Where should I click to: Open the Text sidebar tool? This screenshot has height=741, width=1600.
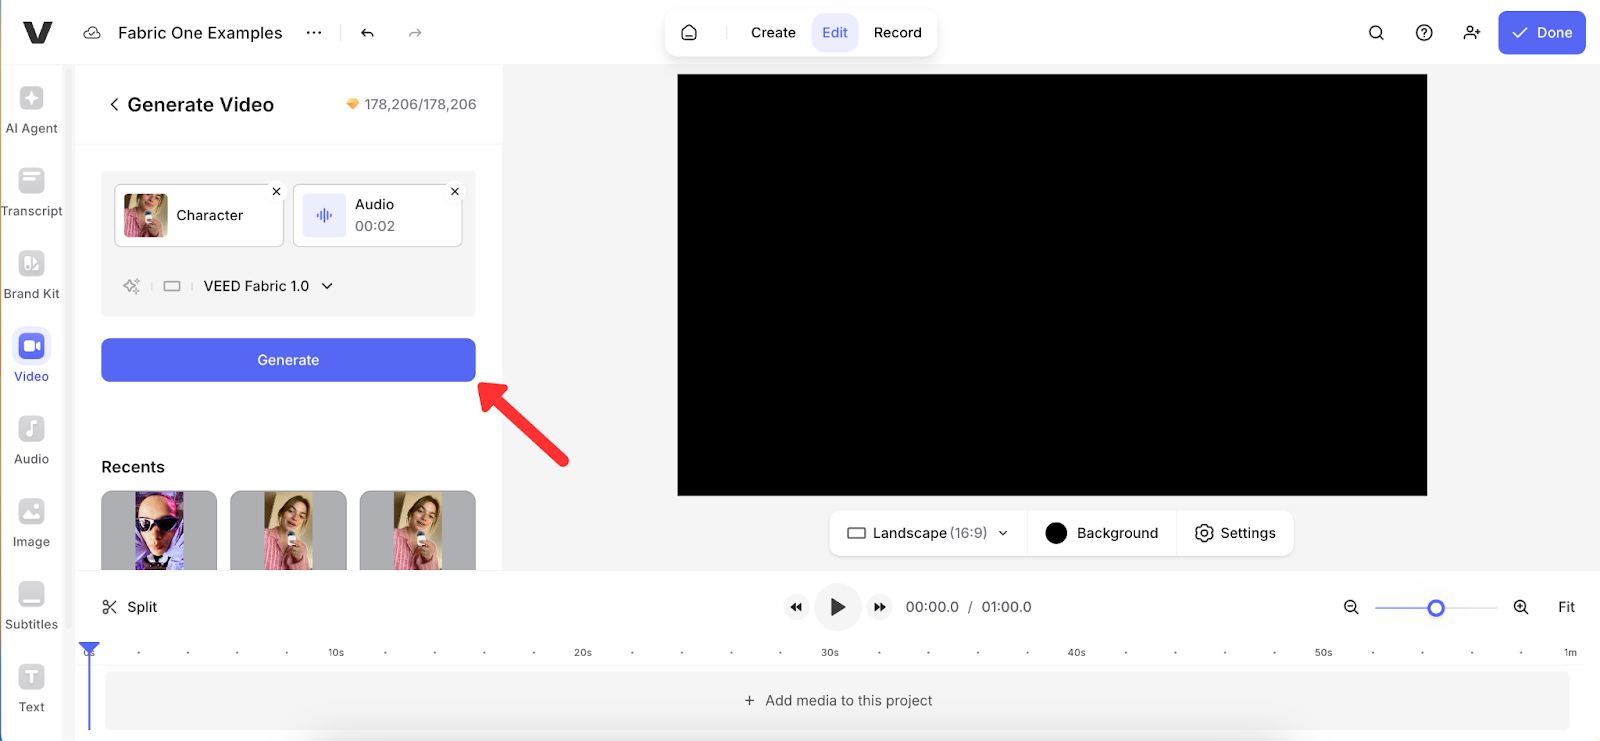31,689
